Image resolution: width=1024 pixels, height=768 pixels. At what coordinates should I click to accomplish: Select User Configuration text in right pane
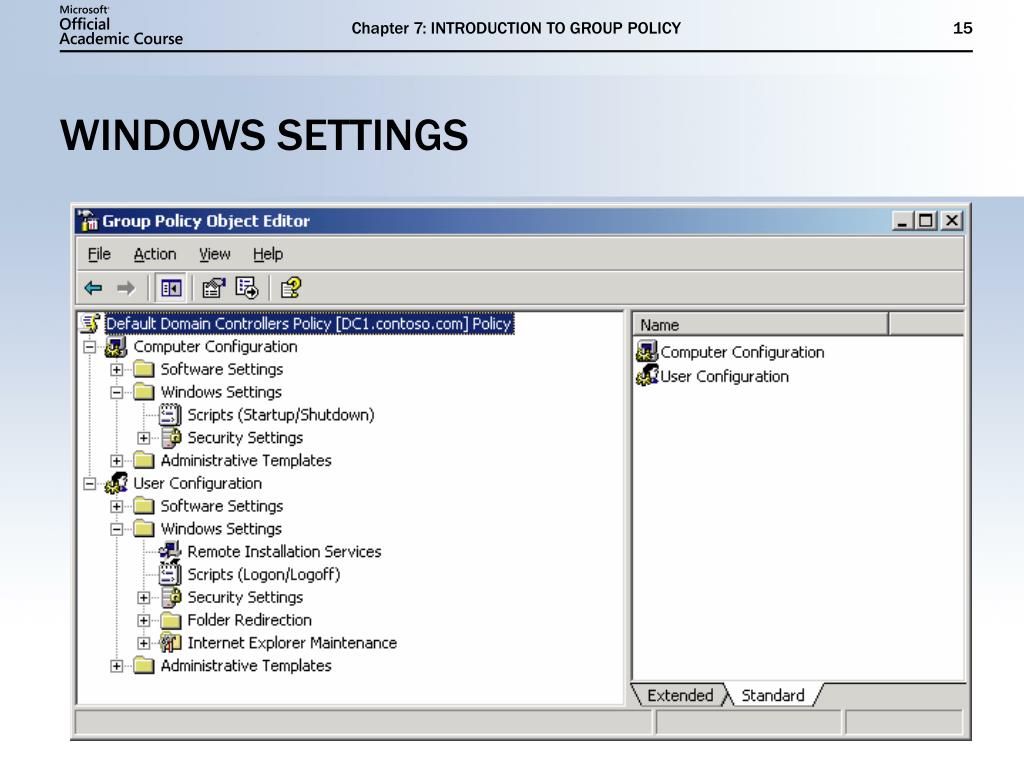click(724, 376)
